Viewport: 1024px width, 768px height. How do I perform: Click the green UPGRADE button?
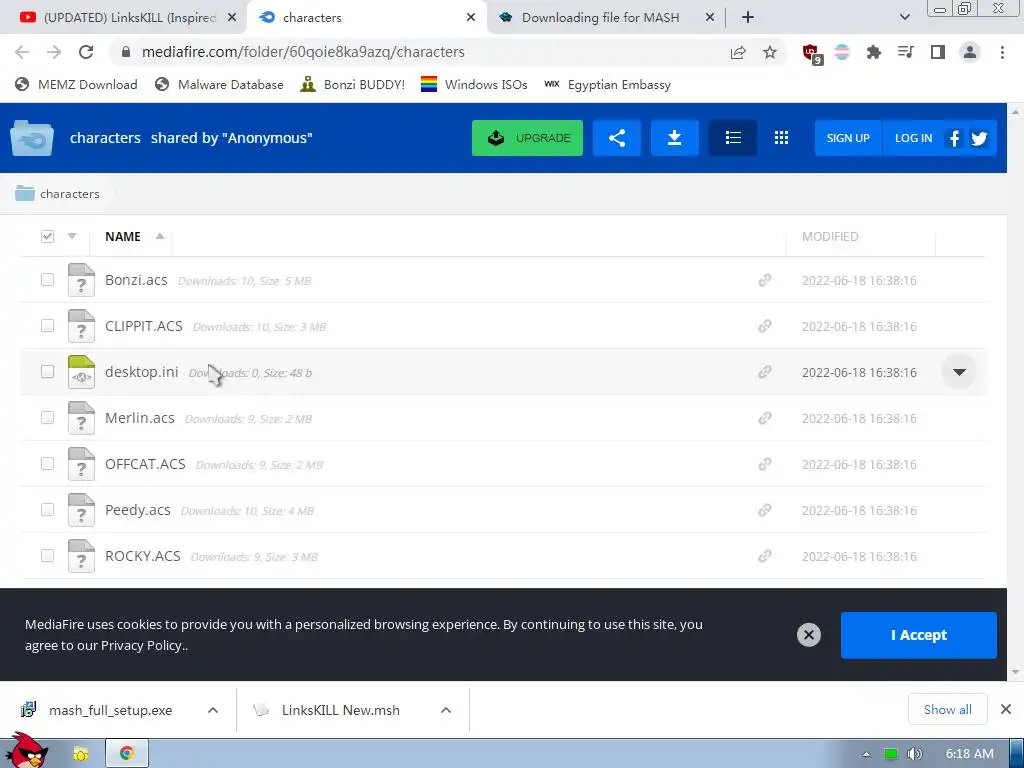pyautogui.click(x=527, y=138)
